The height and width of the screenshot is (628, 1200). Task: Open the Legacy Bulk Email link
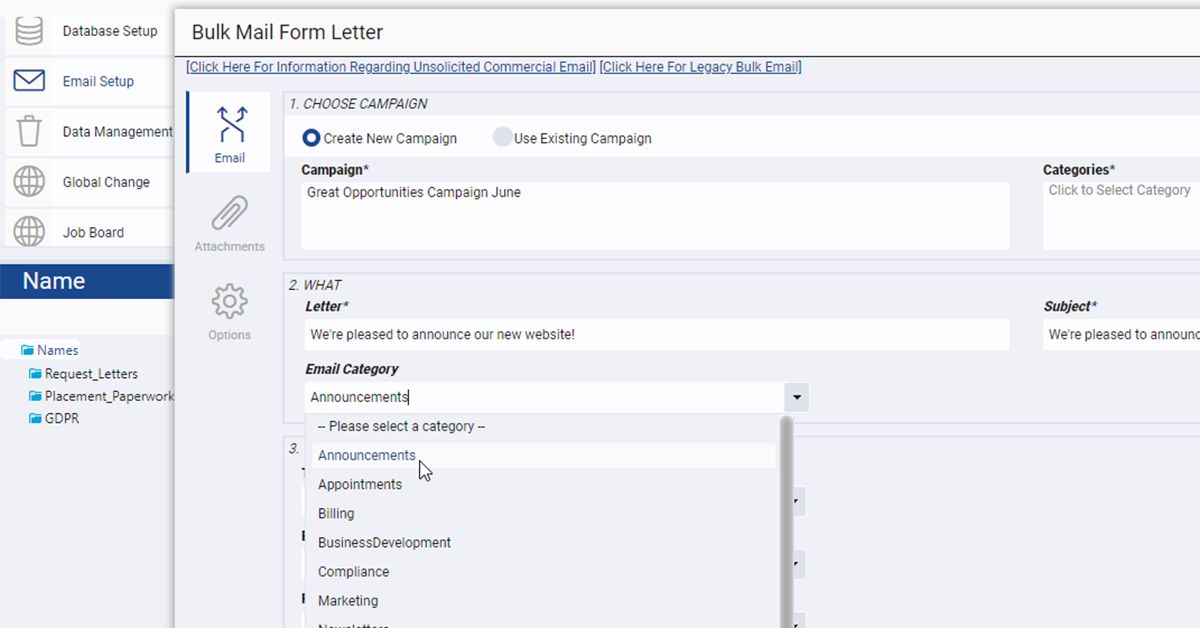tap(700, 67)
